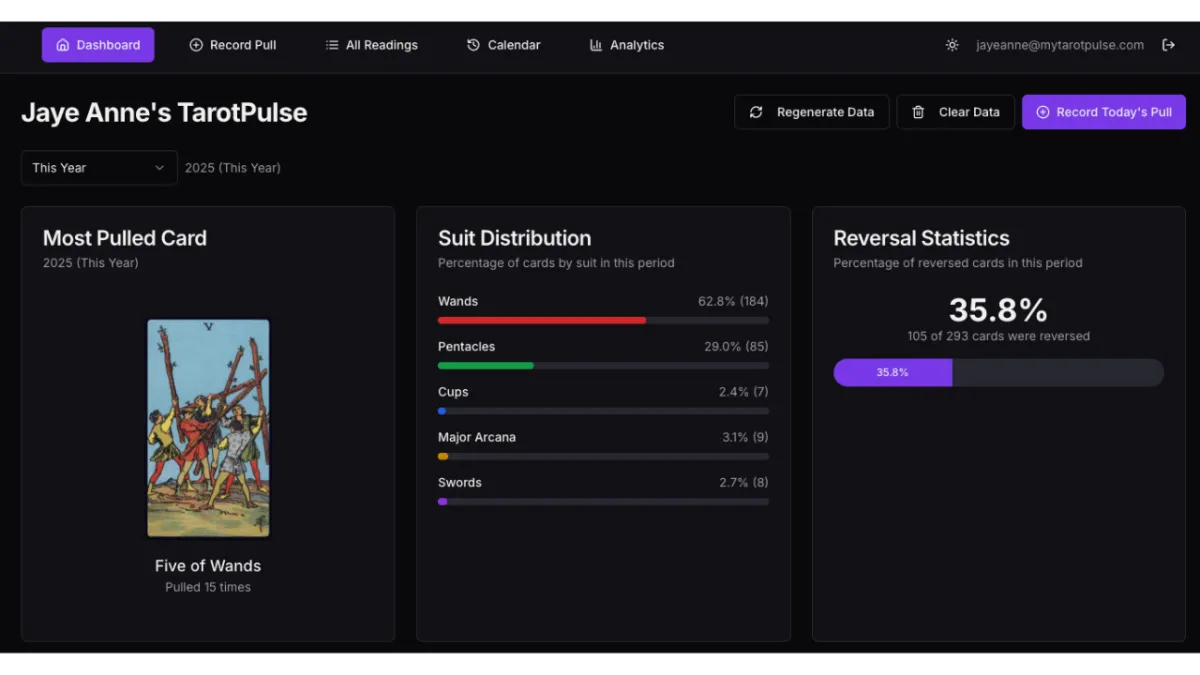Open the This Year period dropdown
The height and width of the screenshot is (675, 1200).
point(98,168)
